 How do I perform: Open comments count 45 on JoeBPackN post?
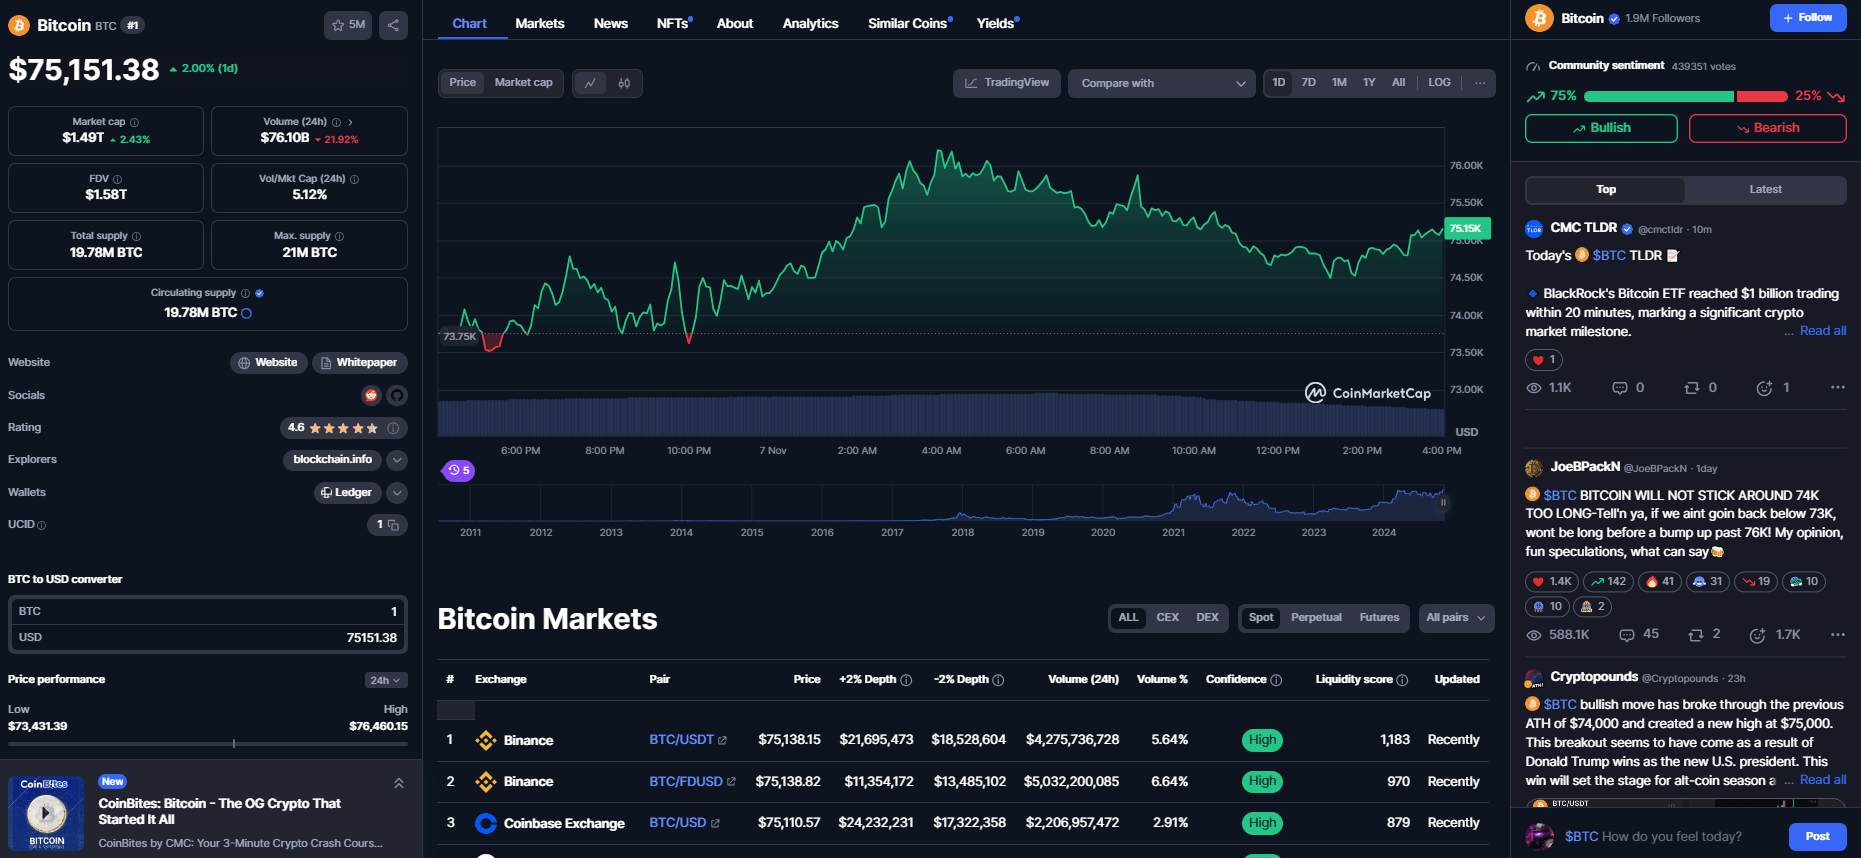1639,635
